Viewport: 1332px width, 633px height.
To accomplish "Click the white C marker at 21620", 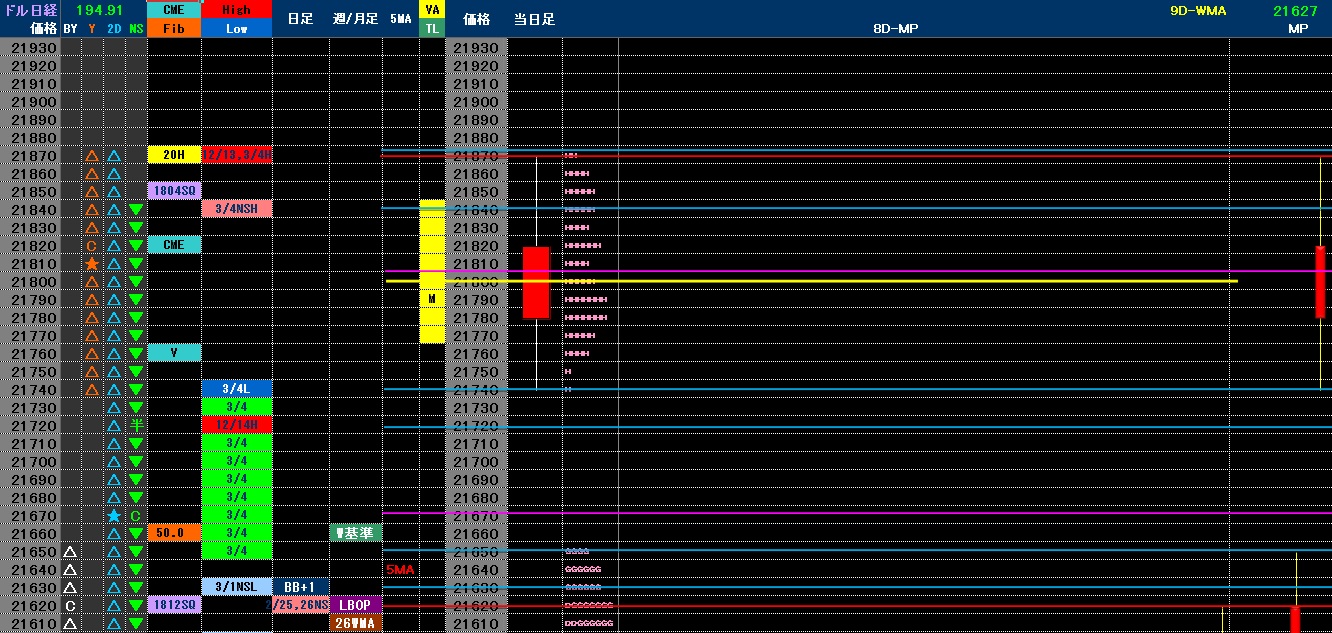I will (x=70, y=606).
